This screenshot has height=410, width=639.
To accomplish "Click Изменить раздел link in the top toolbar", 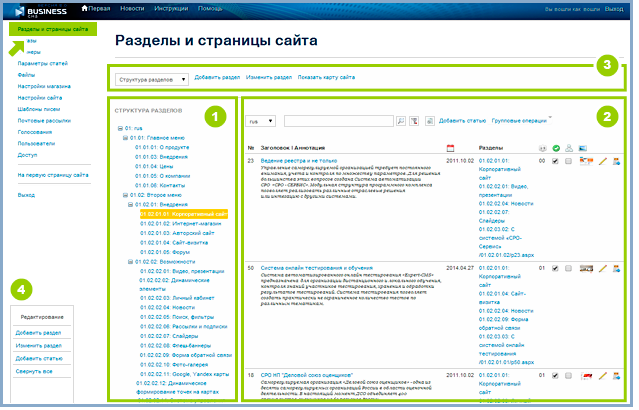I will pyautogui.click(x=271, y=78).
